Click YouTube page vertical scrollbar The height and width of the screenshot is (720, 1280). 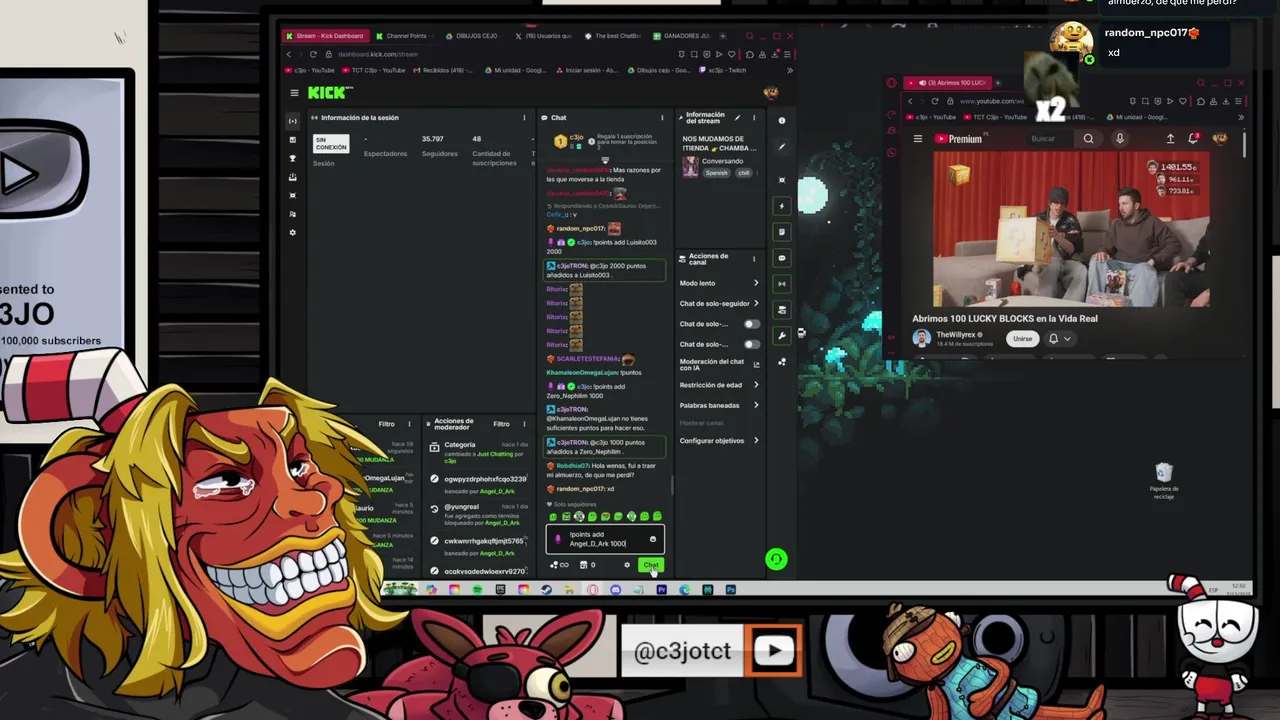click(x=1244, y=145)
